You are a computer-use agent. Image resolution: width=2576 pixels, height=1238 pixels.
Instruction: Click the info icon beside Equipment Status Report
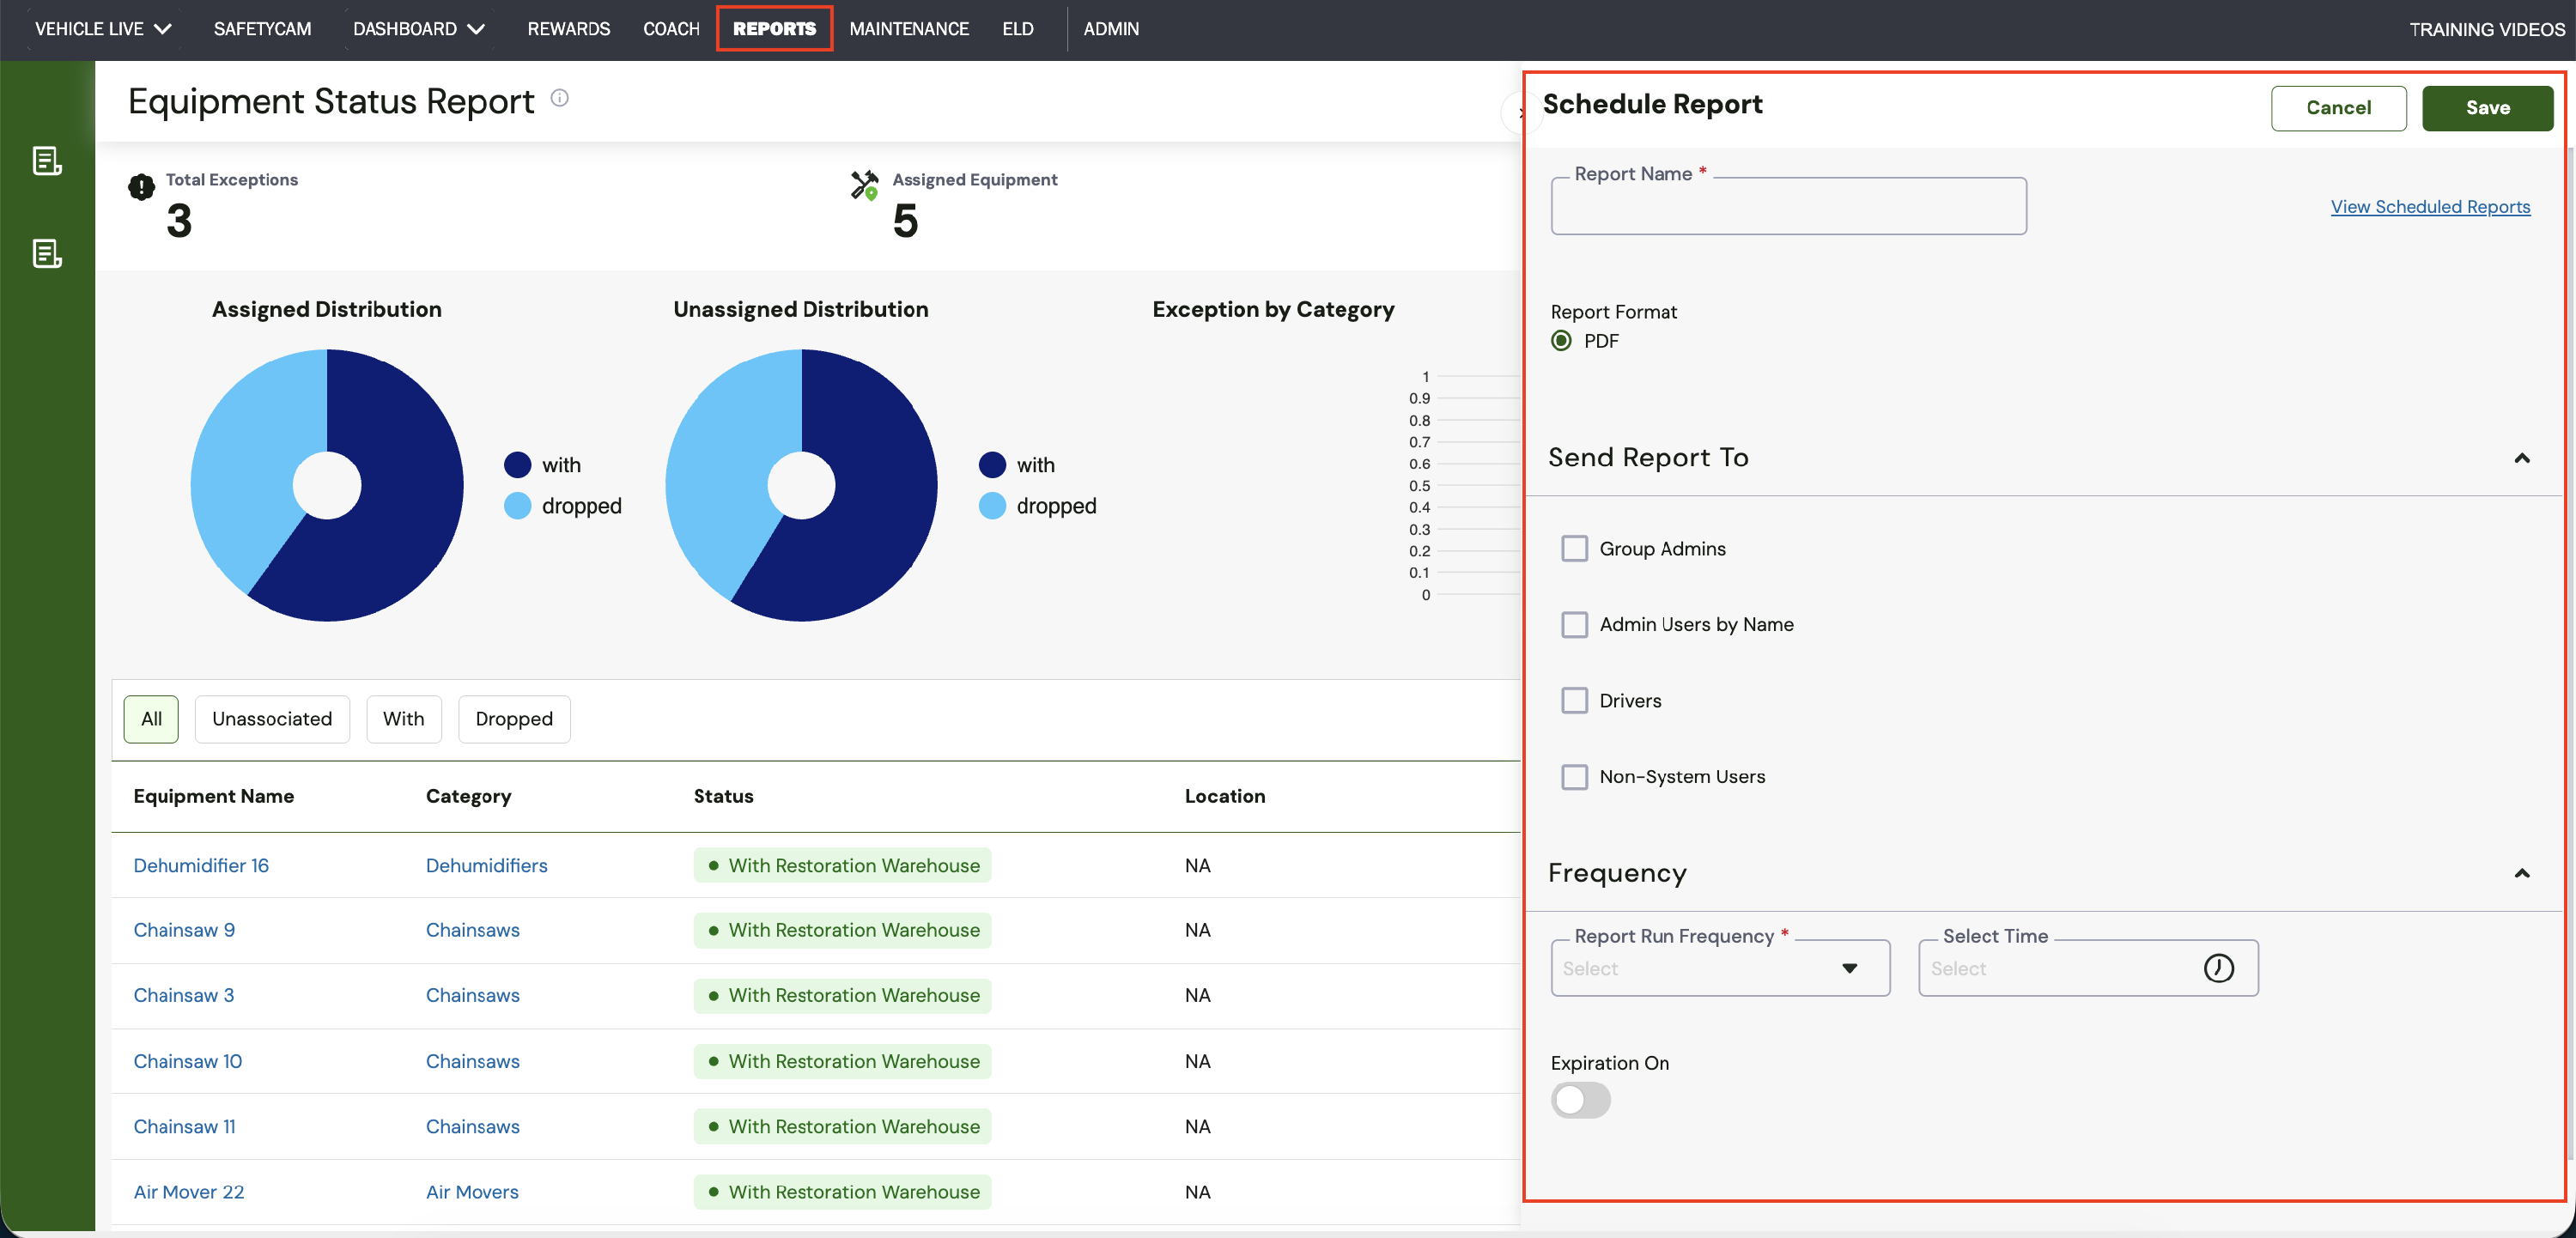coord(560,98)
